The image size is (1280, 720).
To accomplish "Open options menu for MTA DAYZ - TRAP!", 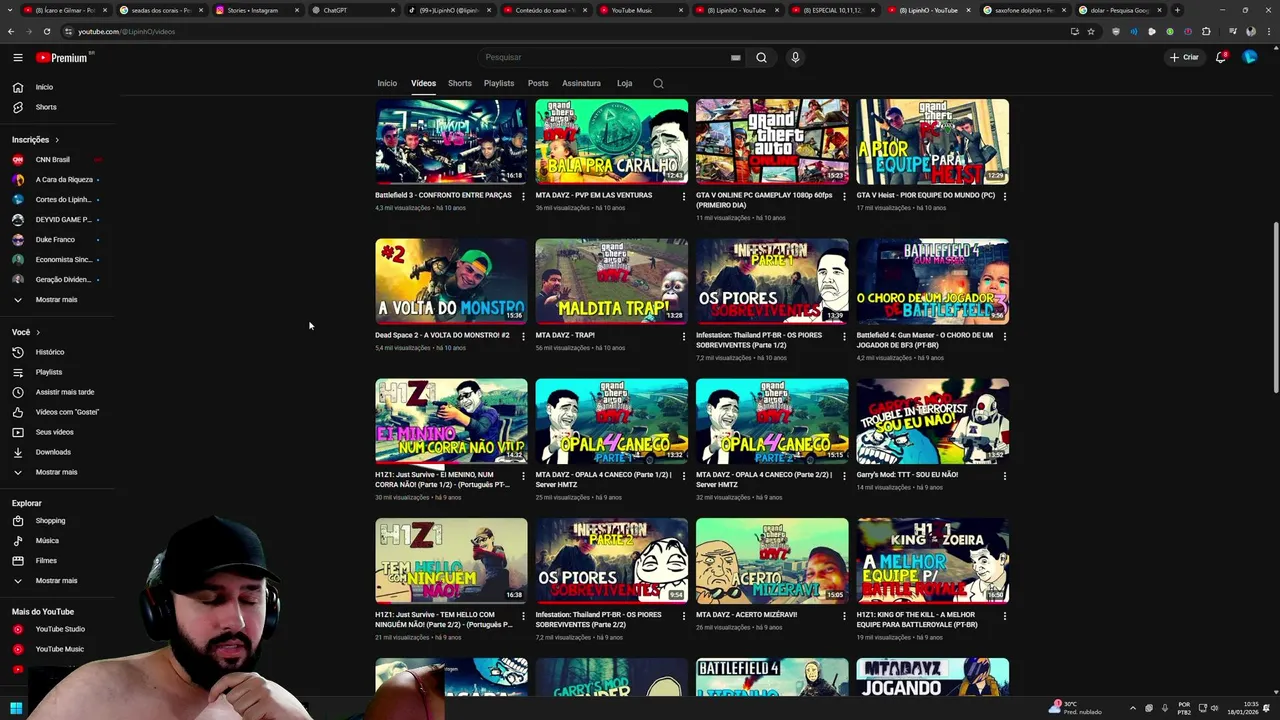I will tap(684, 336).
